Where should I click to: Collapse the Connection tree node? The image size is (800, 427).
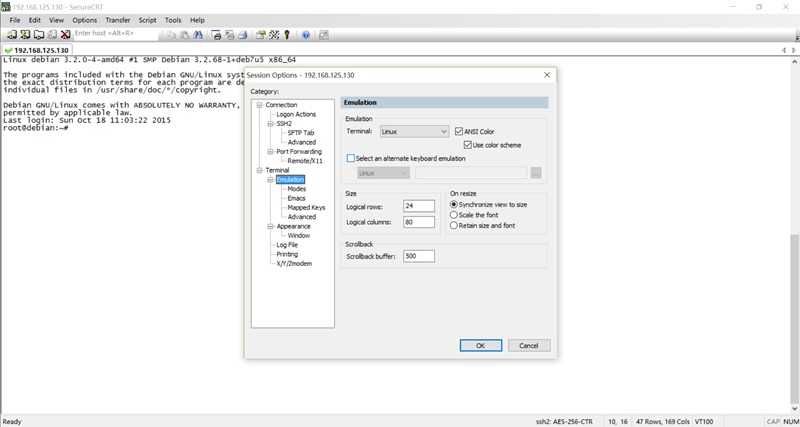pyautogui.click(x=259, y=105)
